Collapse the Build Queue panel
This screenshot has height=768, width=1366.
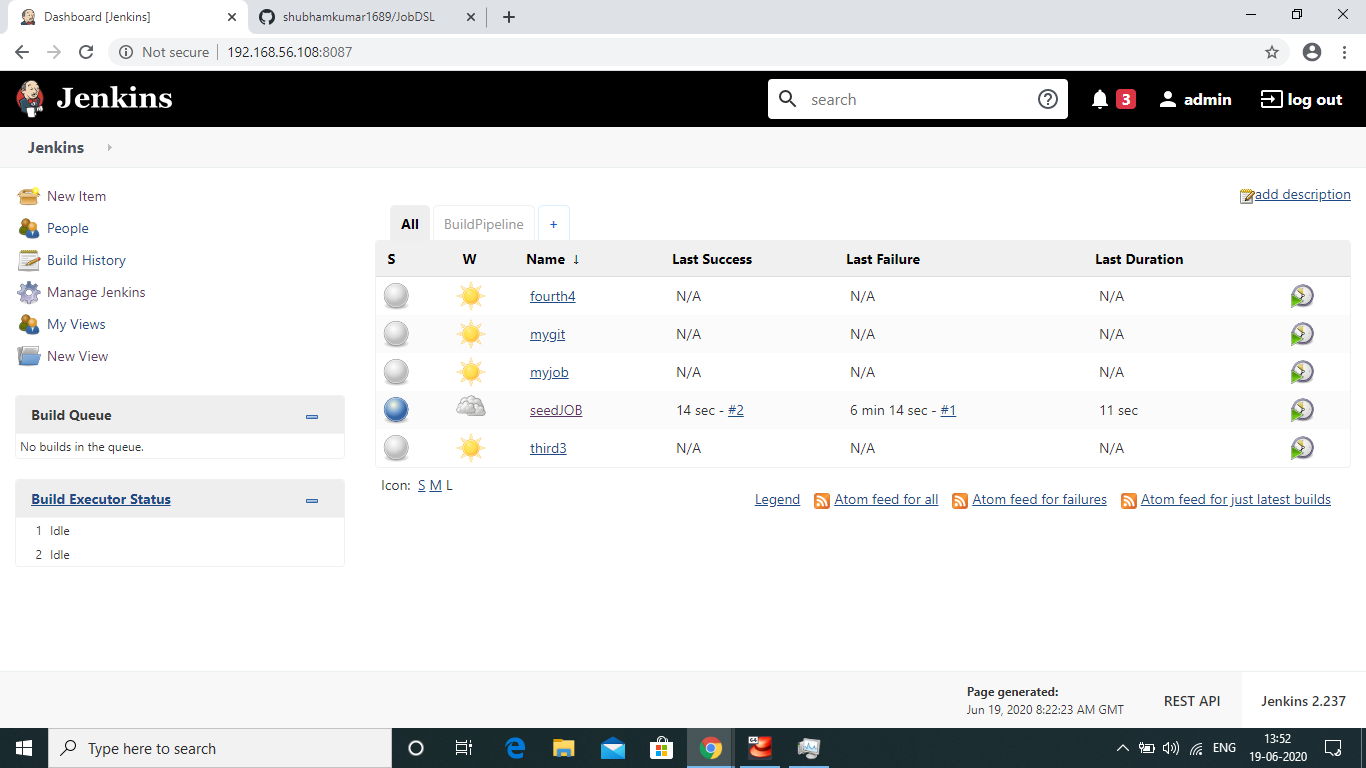click(x=311, y=415)
